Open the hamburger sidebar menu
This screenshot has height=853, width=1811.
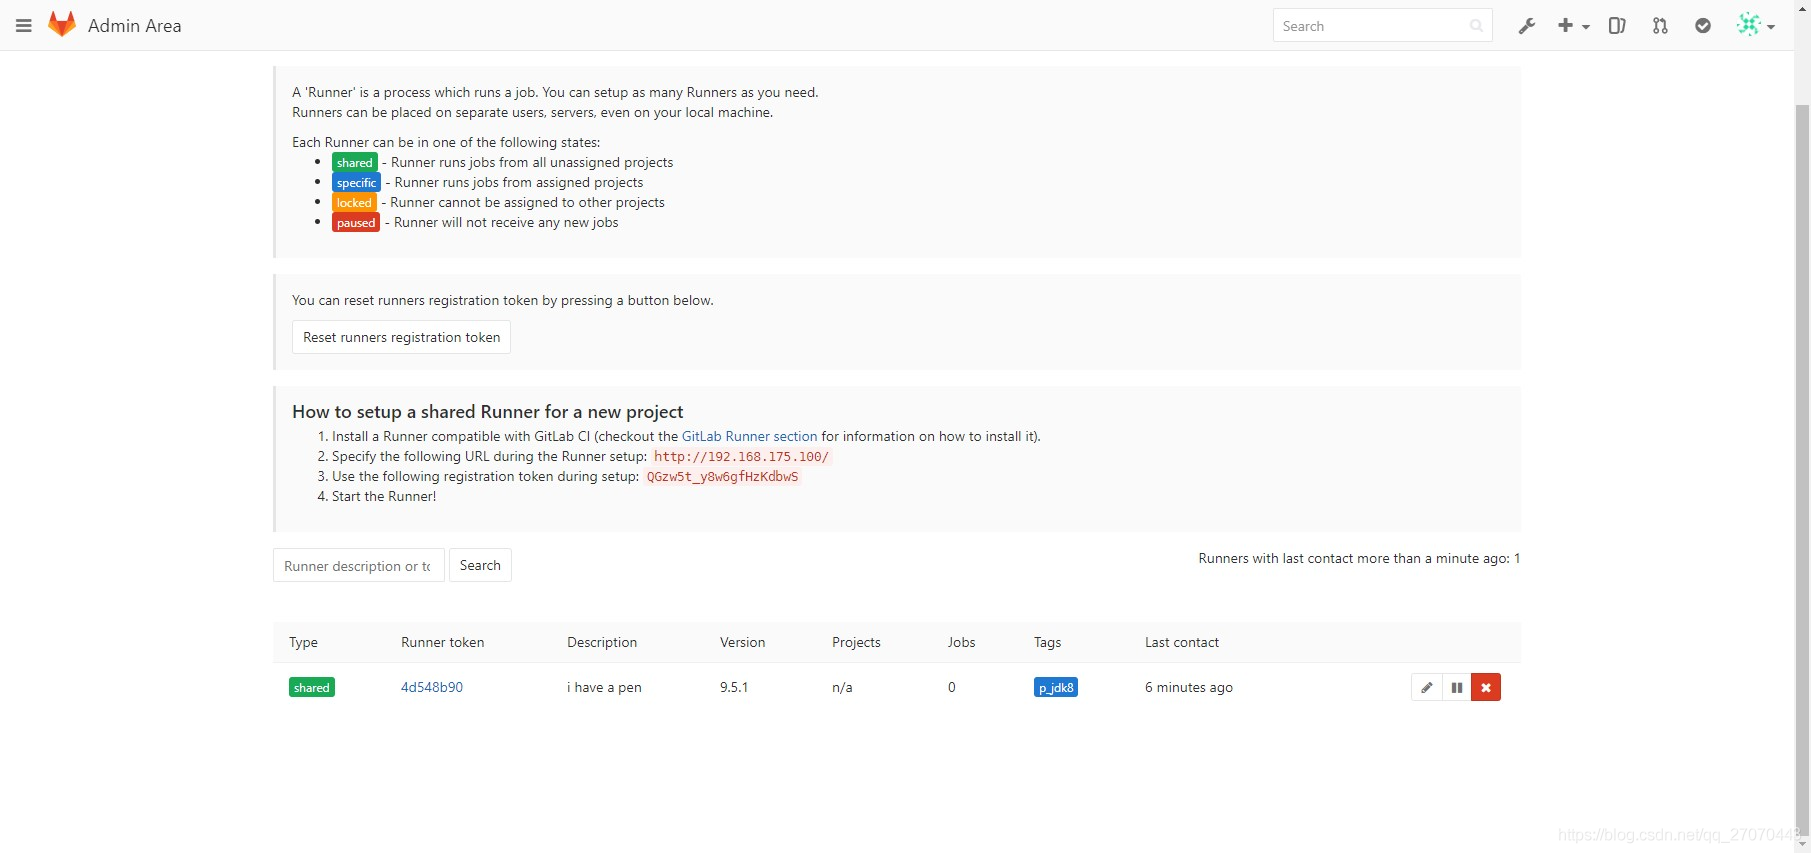[x=24, y=26]
